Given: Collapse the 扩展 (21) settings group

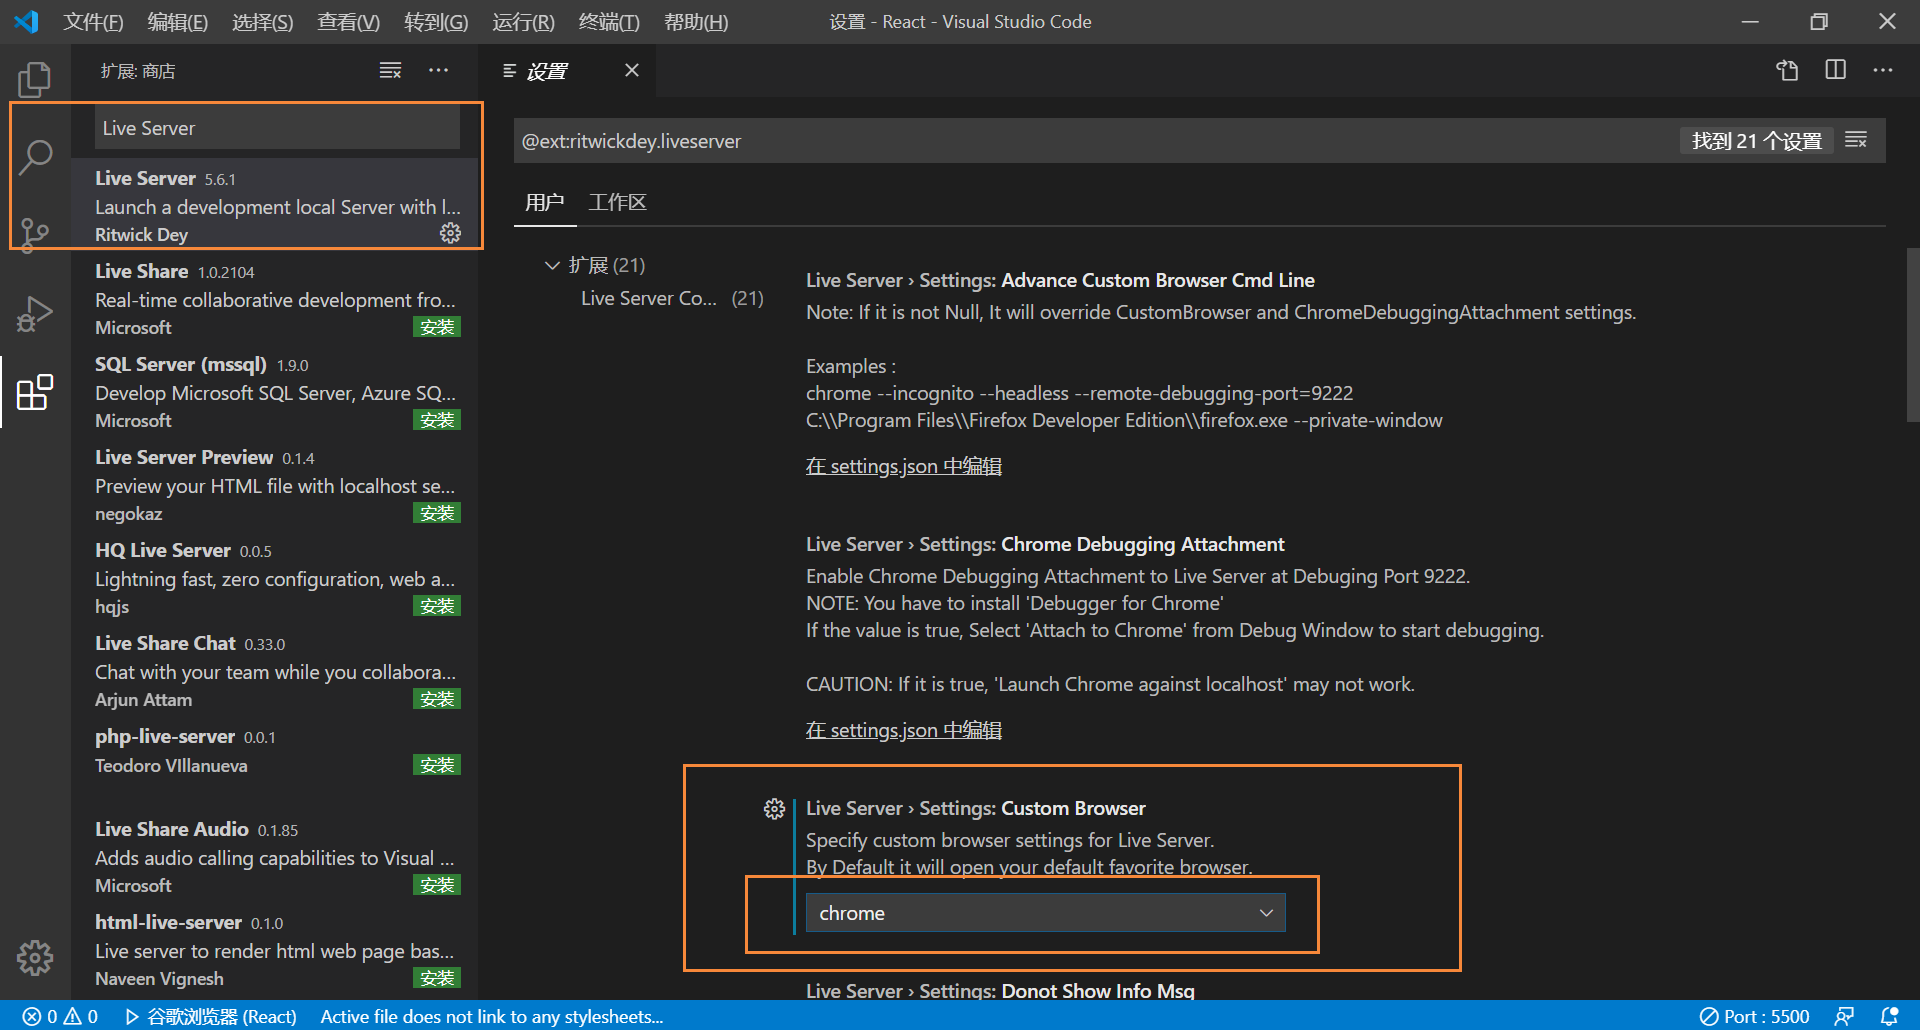Looking at the screenshot, I should 552,265.
